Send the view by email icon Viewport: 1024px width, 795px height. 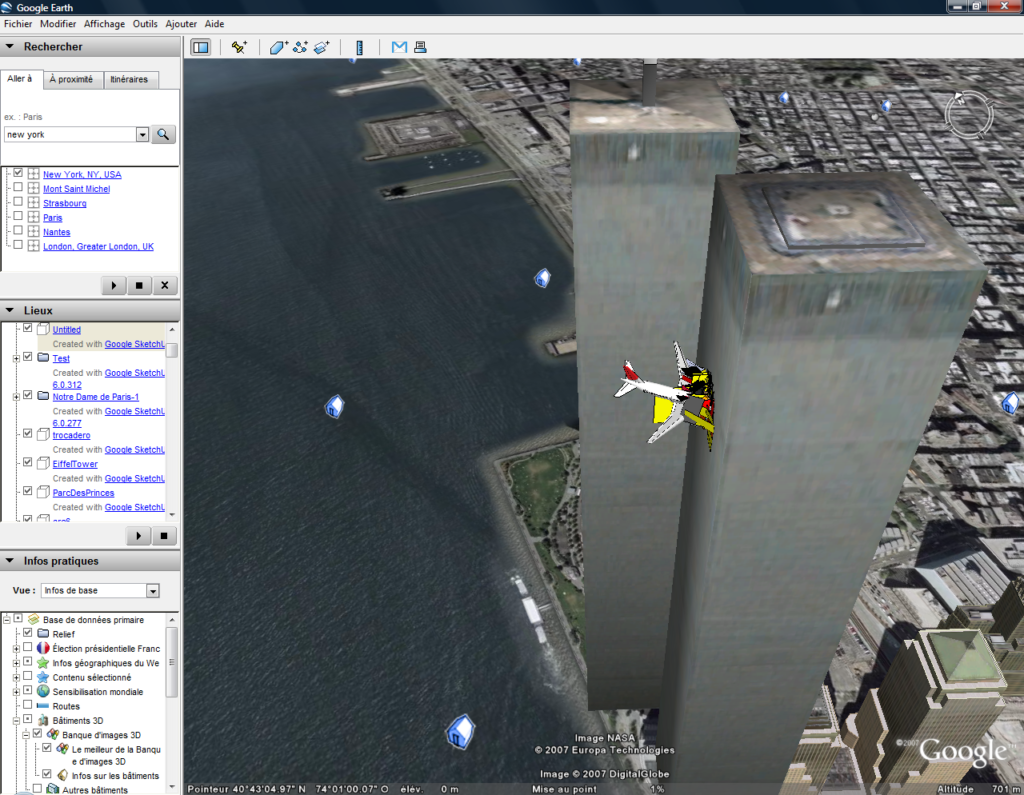(399, 47)
